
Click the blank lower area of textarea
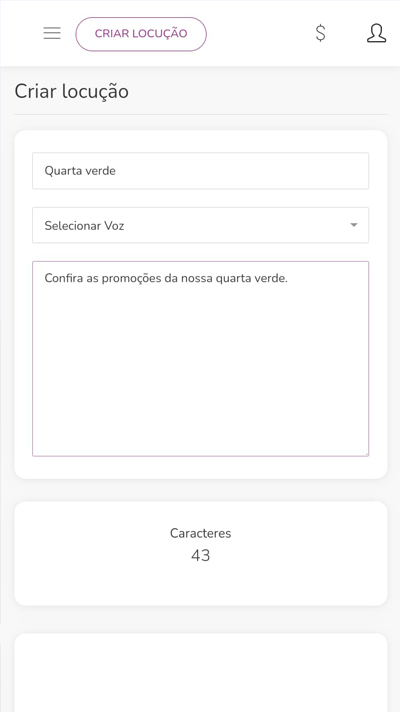point(200,386)
